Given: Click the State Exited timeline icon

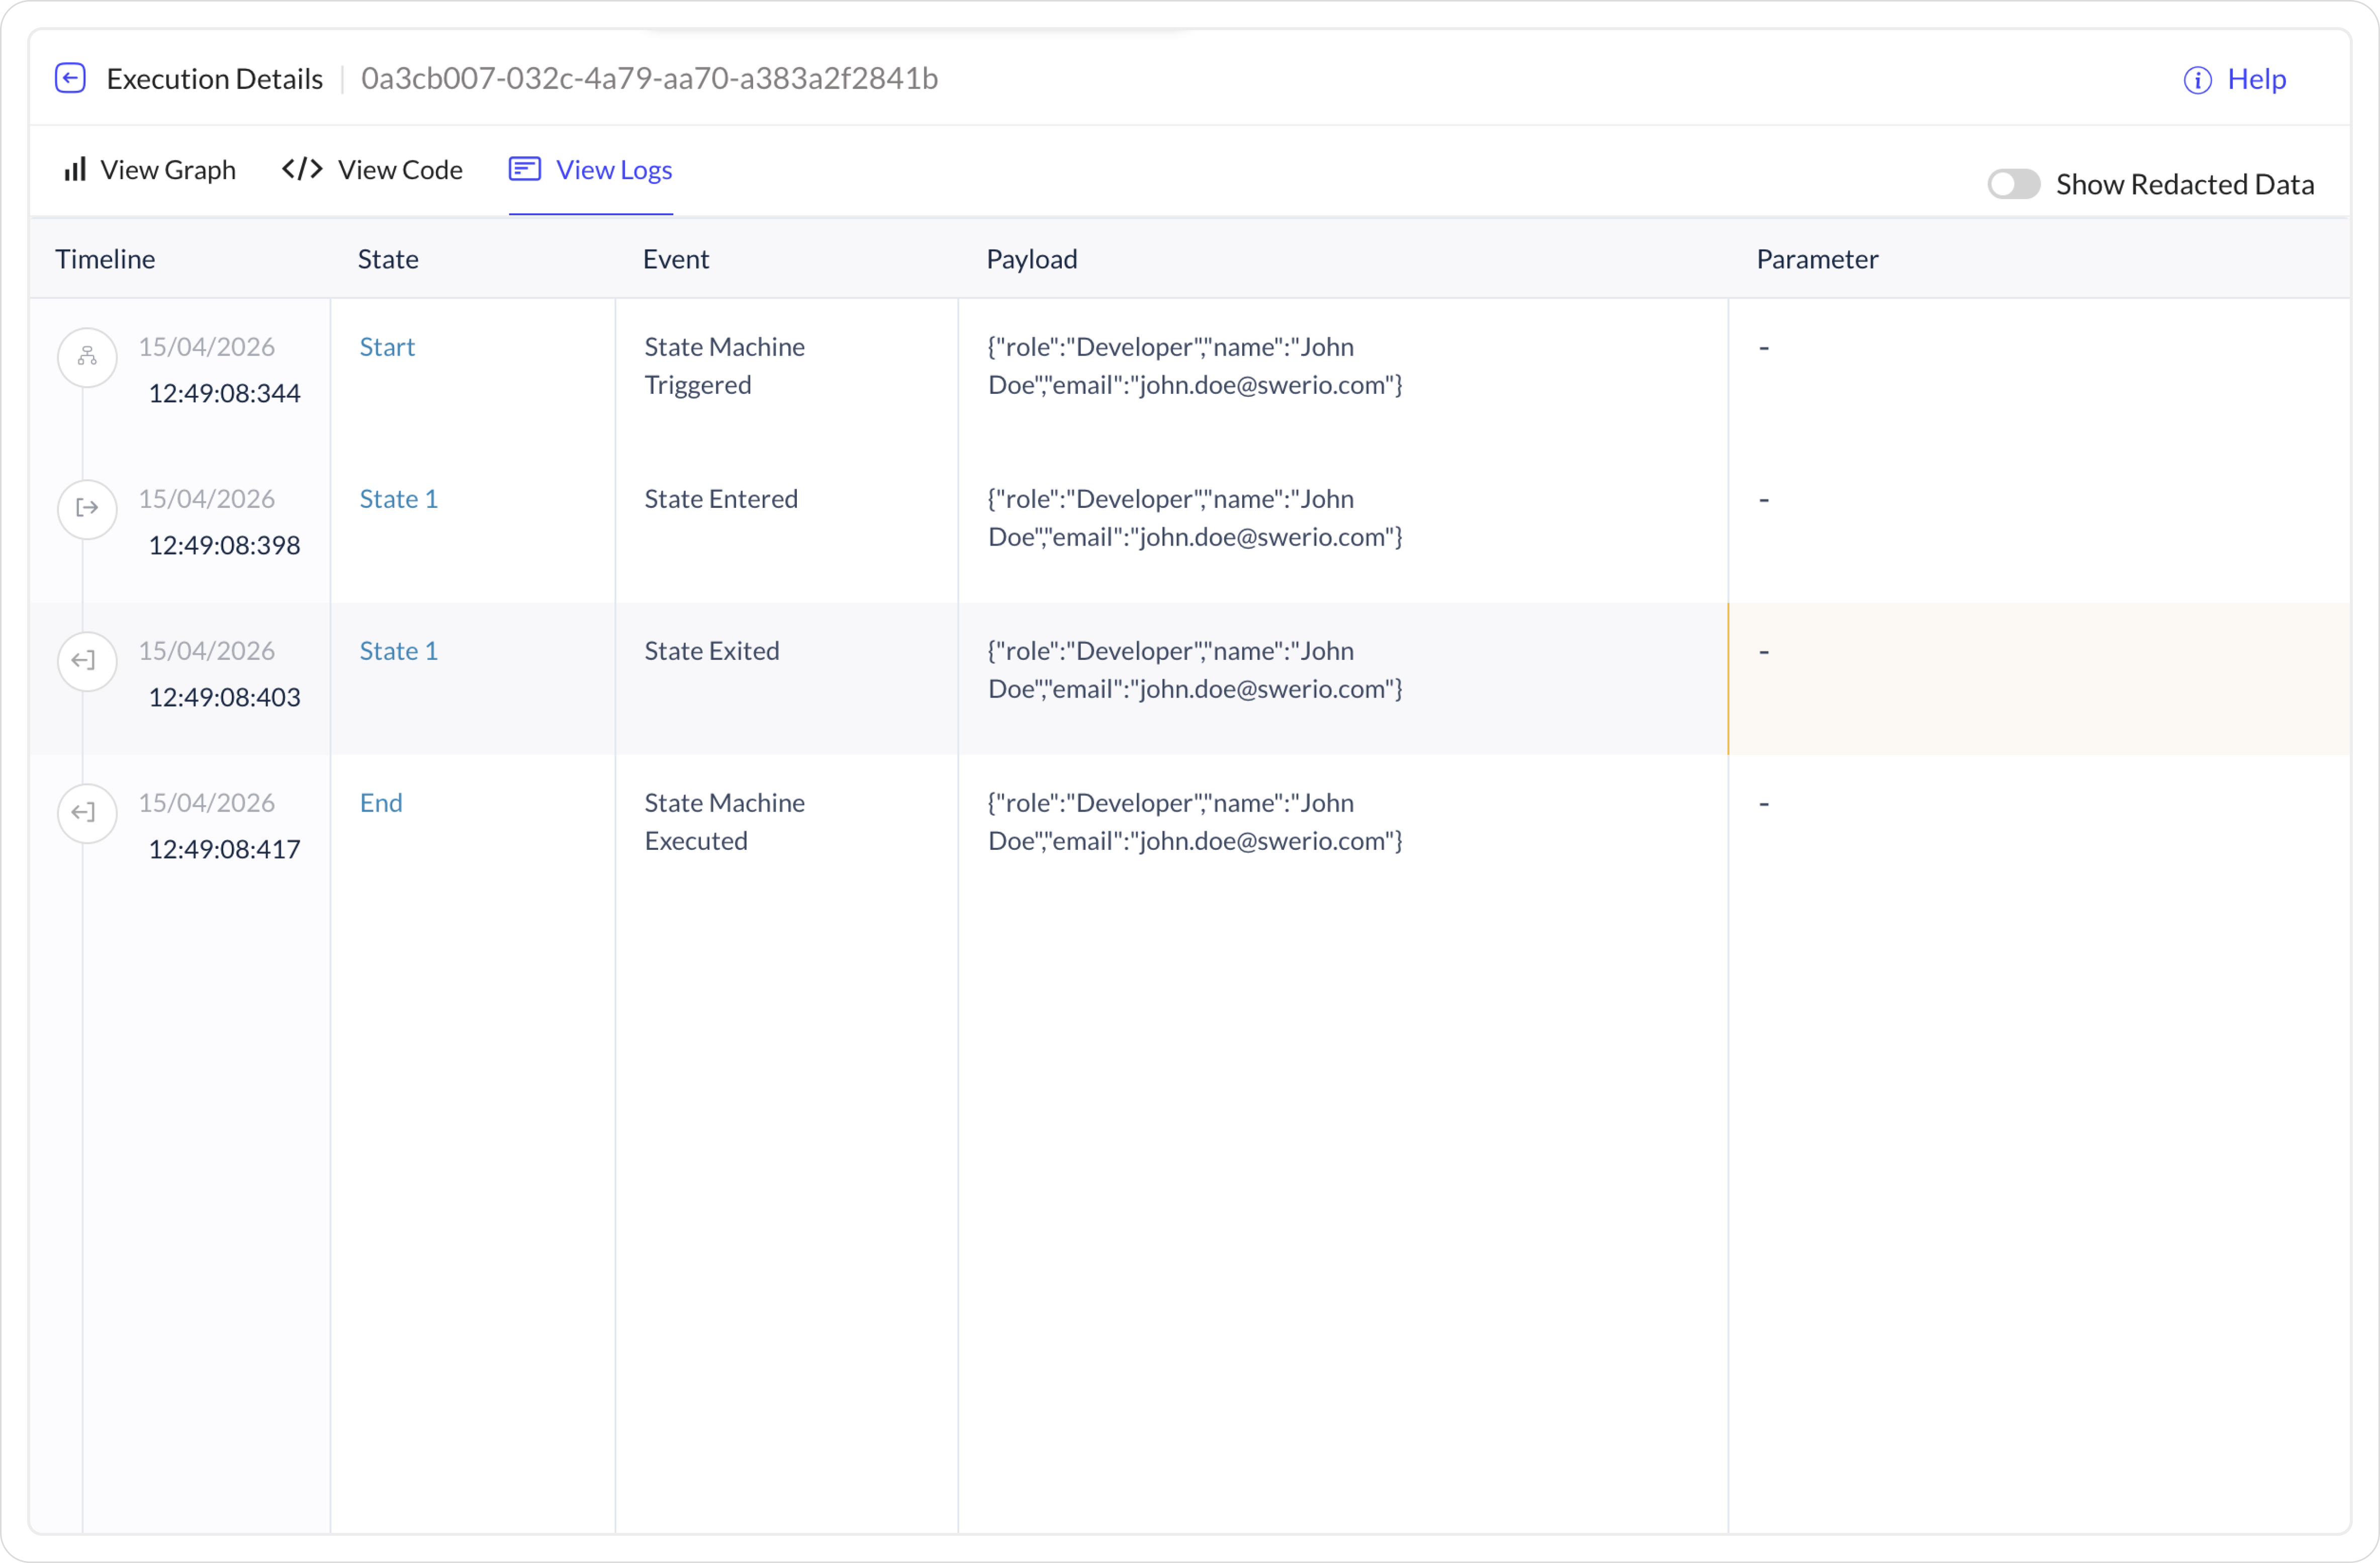Looking at the screenshot, I should tap(87, 661).
